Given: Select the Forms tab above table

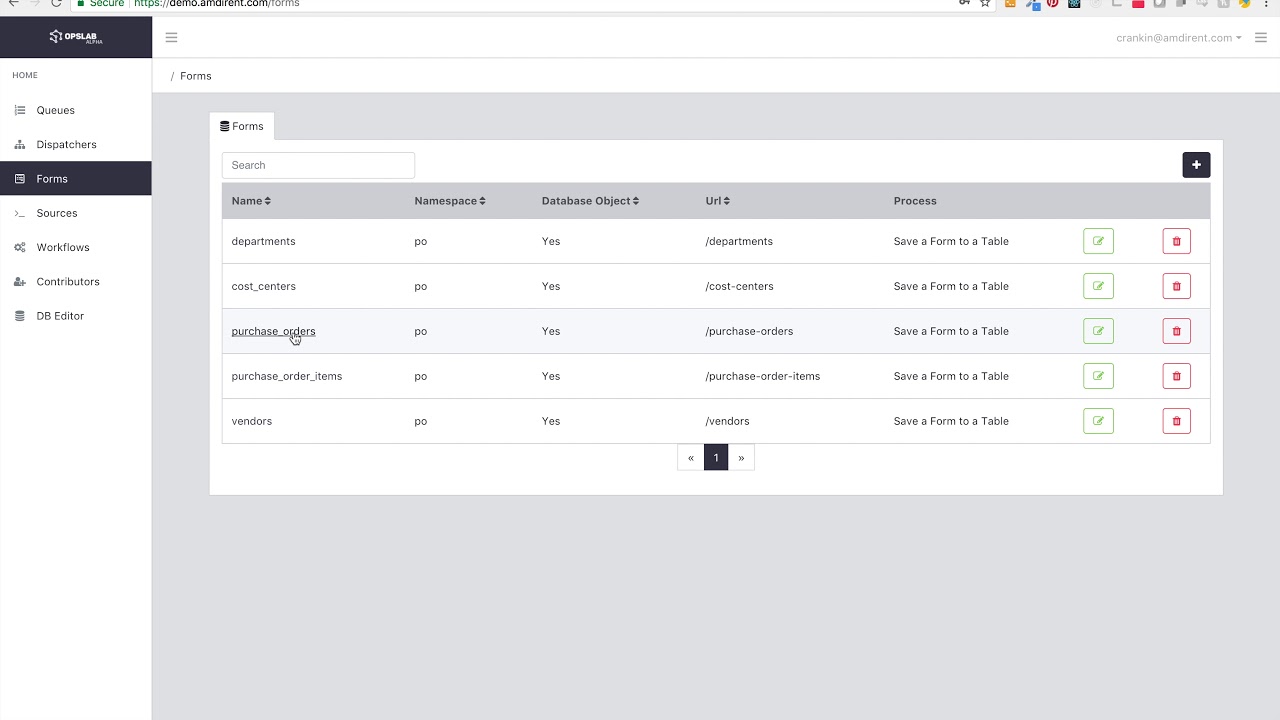Looking at the screenshot, I should click(x=242, y=126).
